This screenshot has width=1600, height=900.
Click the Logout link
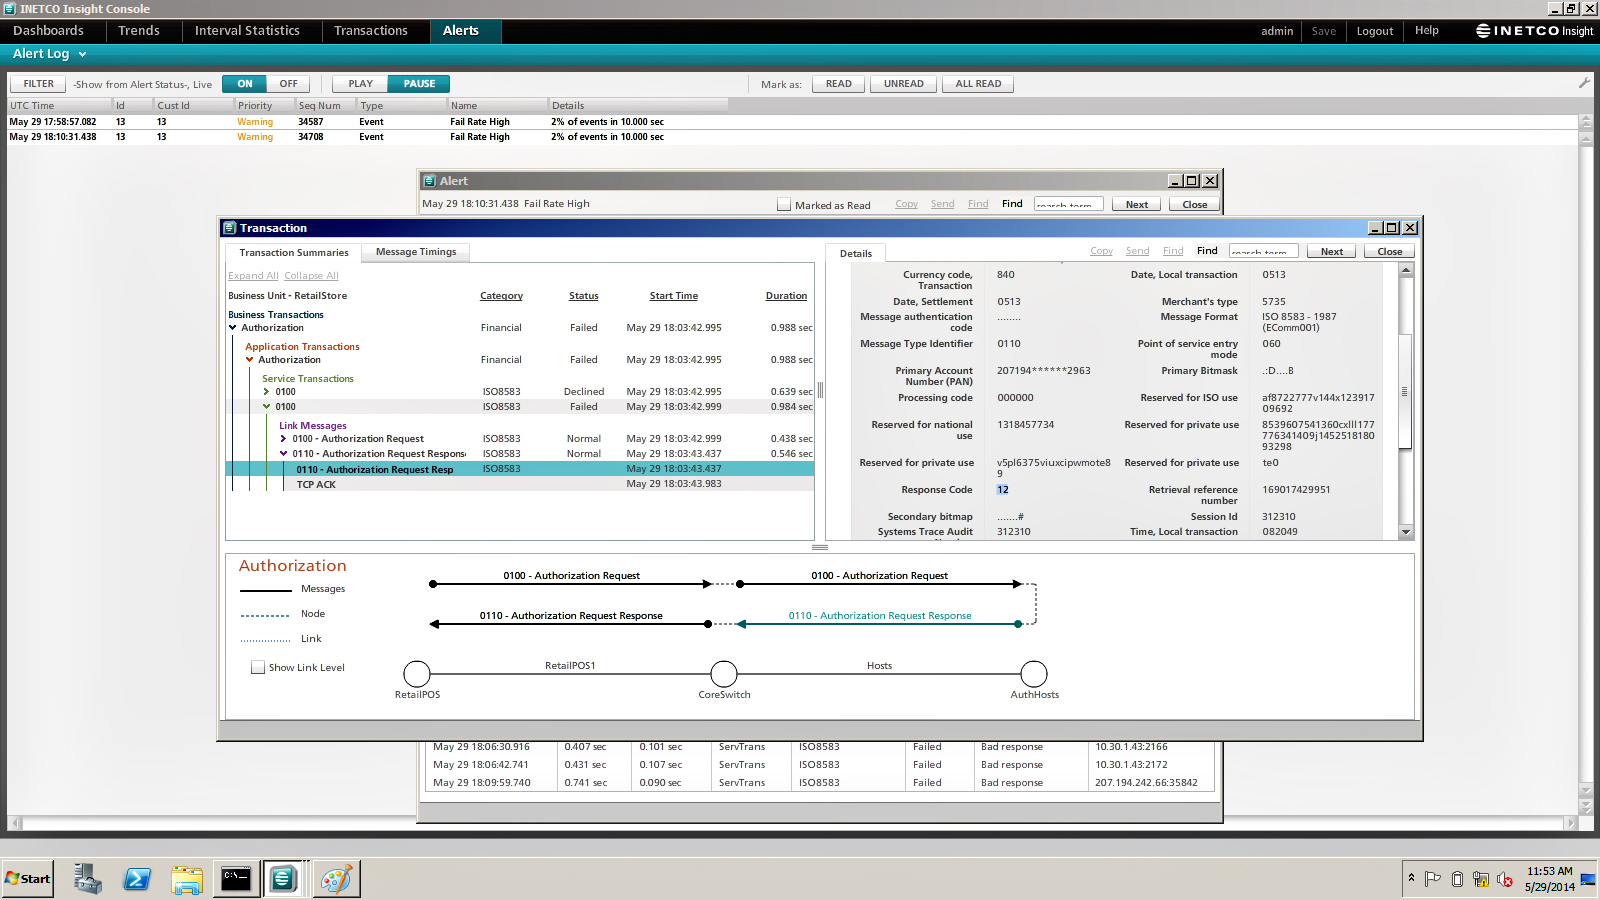click(1375, 31)
